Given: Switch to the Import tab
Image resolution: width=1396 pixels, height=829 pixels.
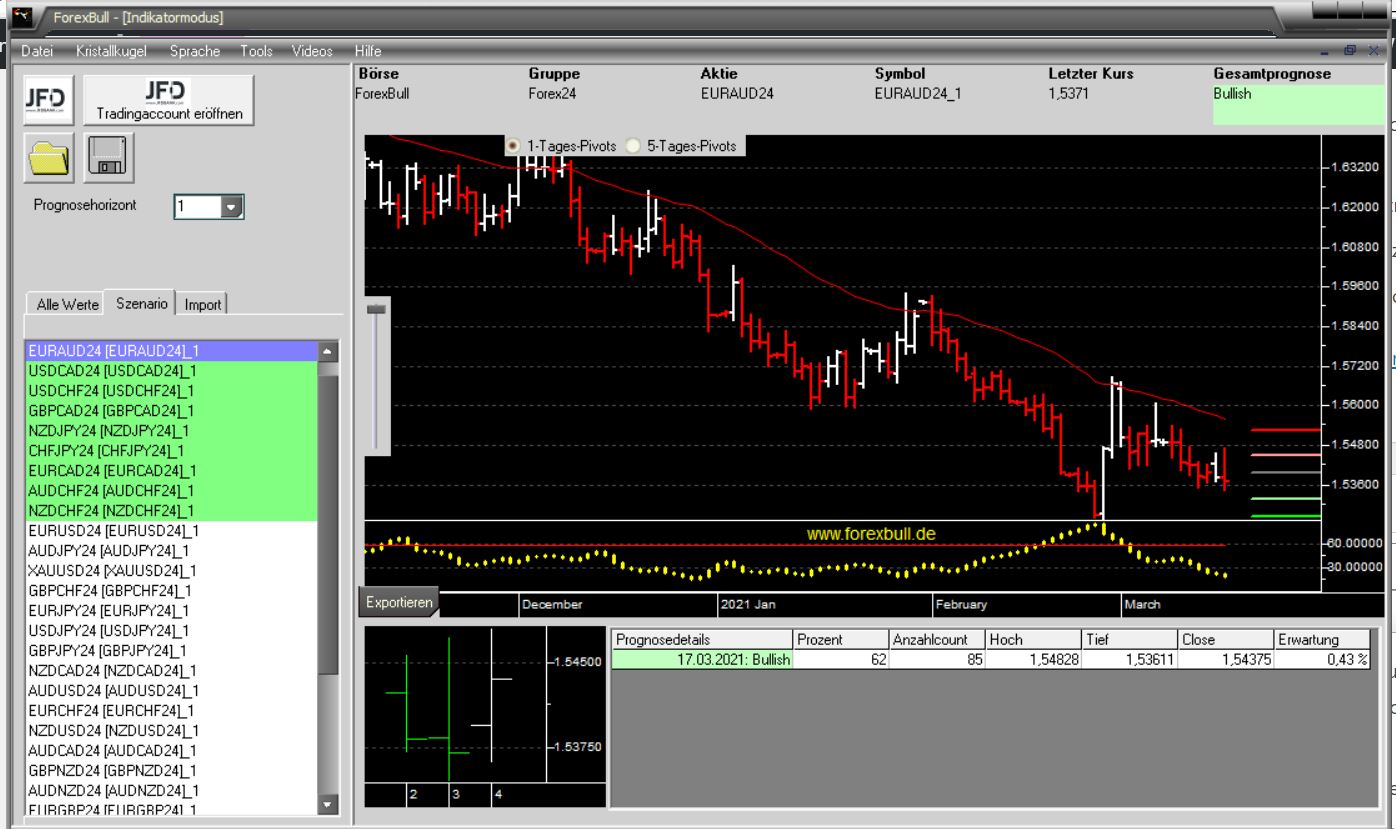Looking at the screenshot, I should [203, 304].
